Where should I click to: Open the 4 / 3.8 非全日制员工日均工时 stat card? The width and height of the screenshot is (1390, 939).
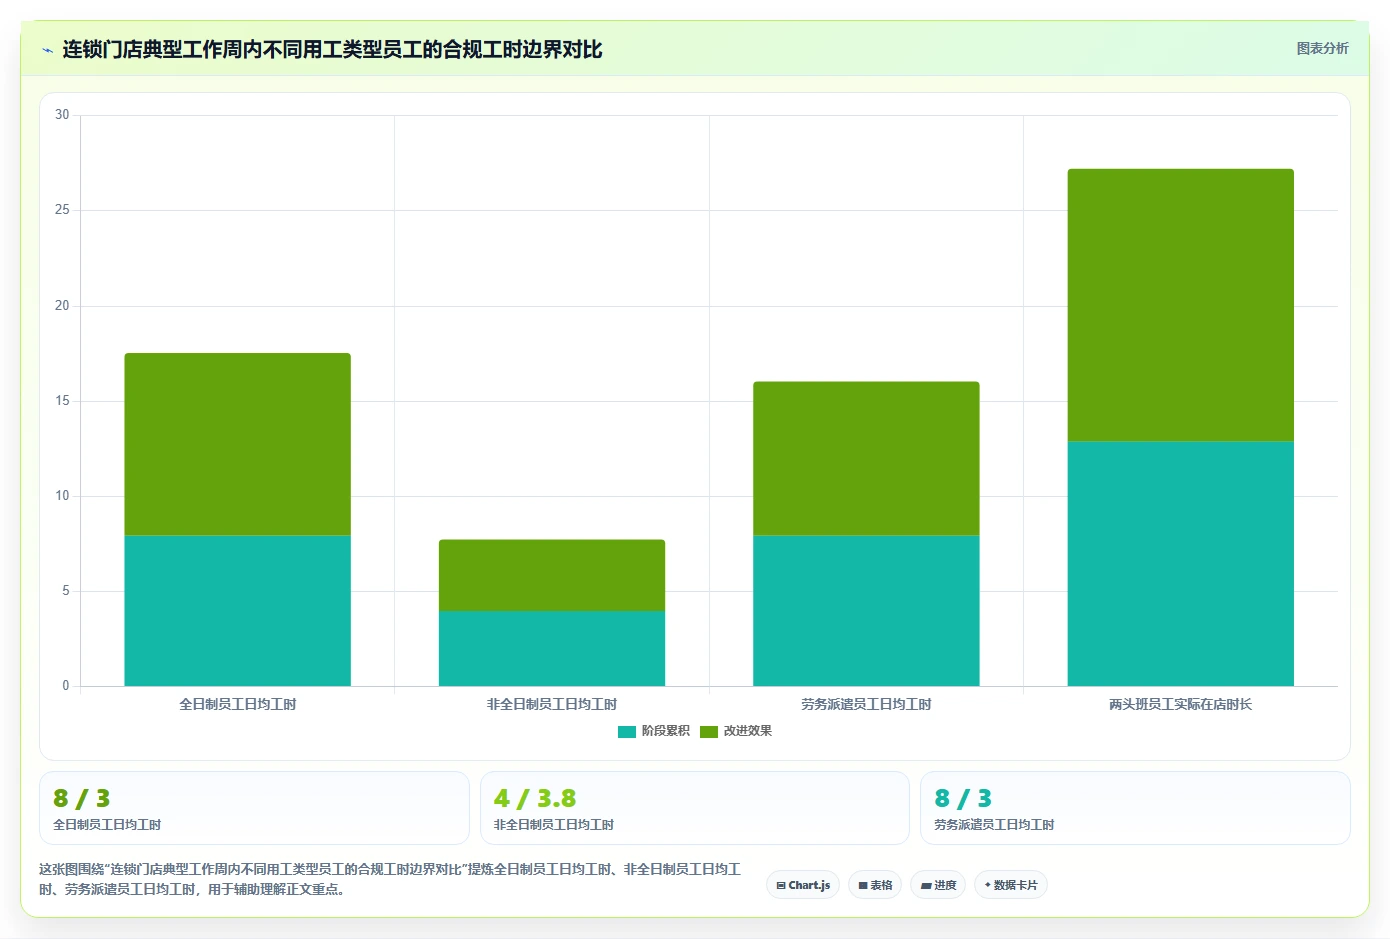pos(695,808)
